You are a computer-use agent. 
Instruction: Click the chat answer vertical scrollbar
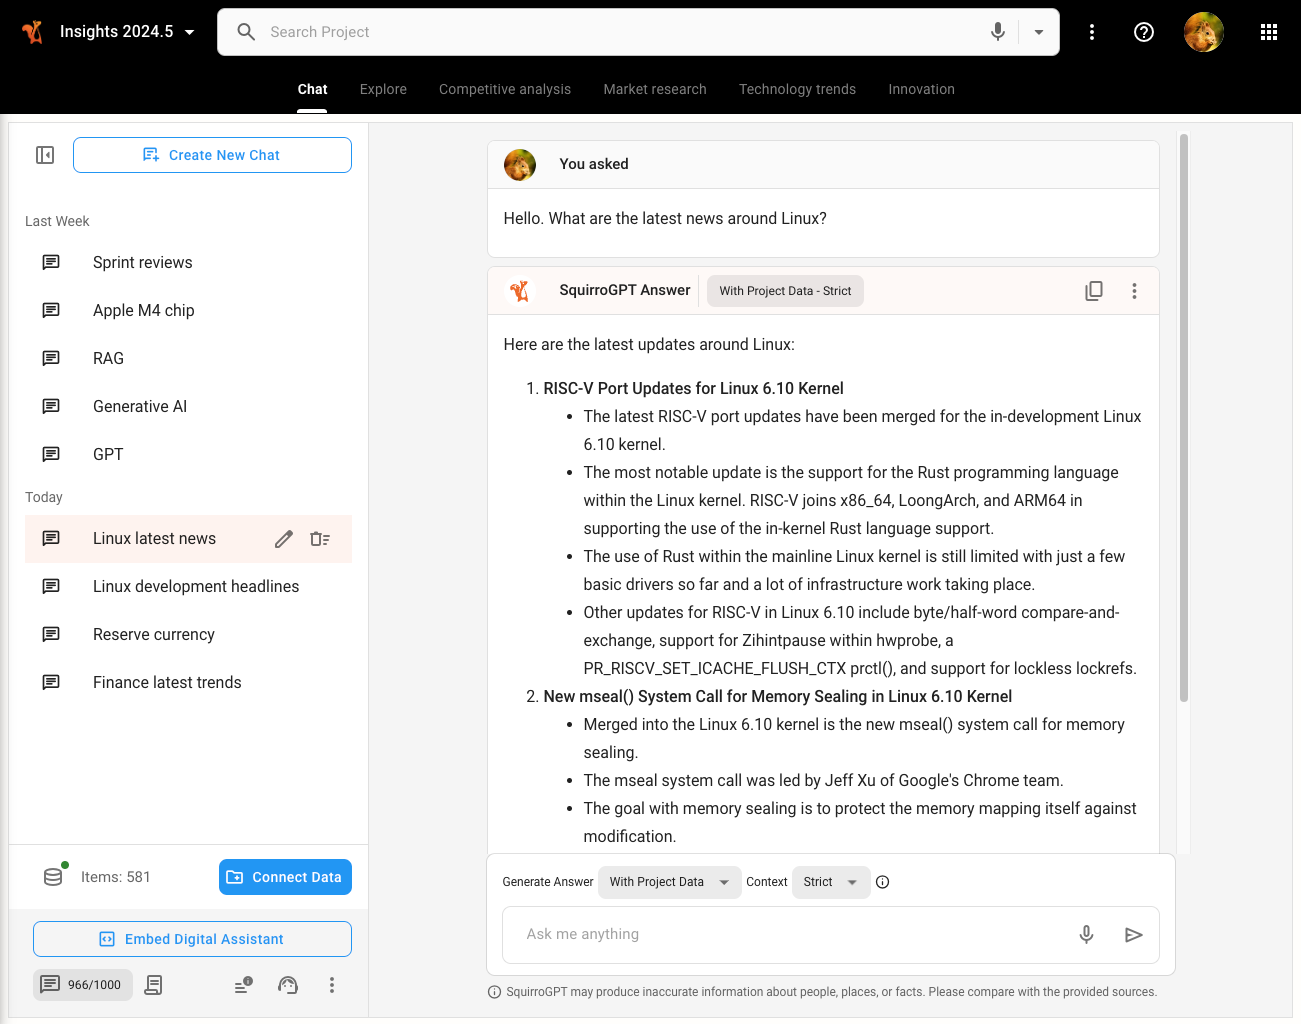(x=1184, y=418)
